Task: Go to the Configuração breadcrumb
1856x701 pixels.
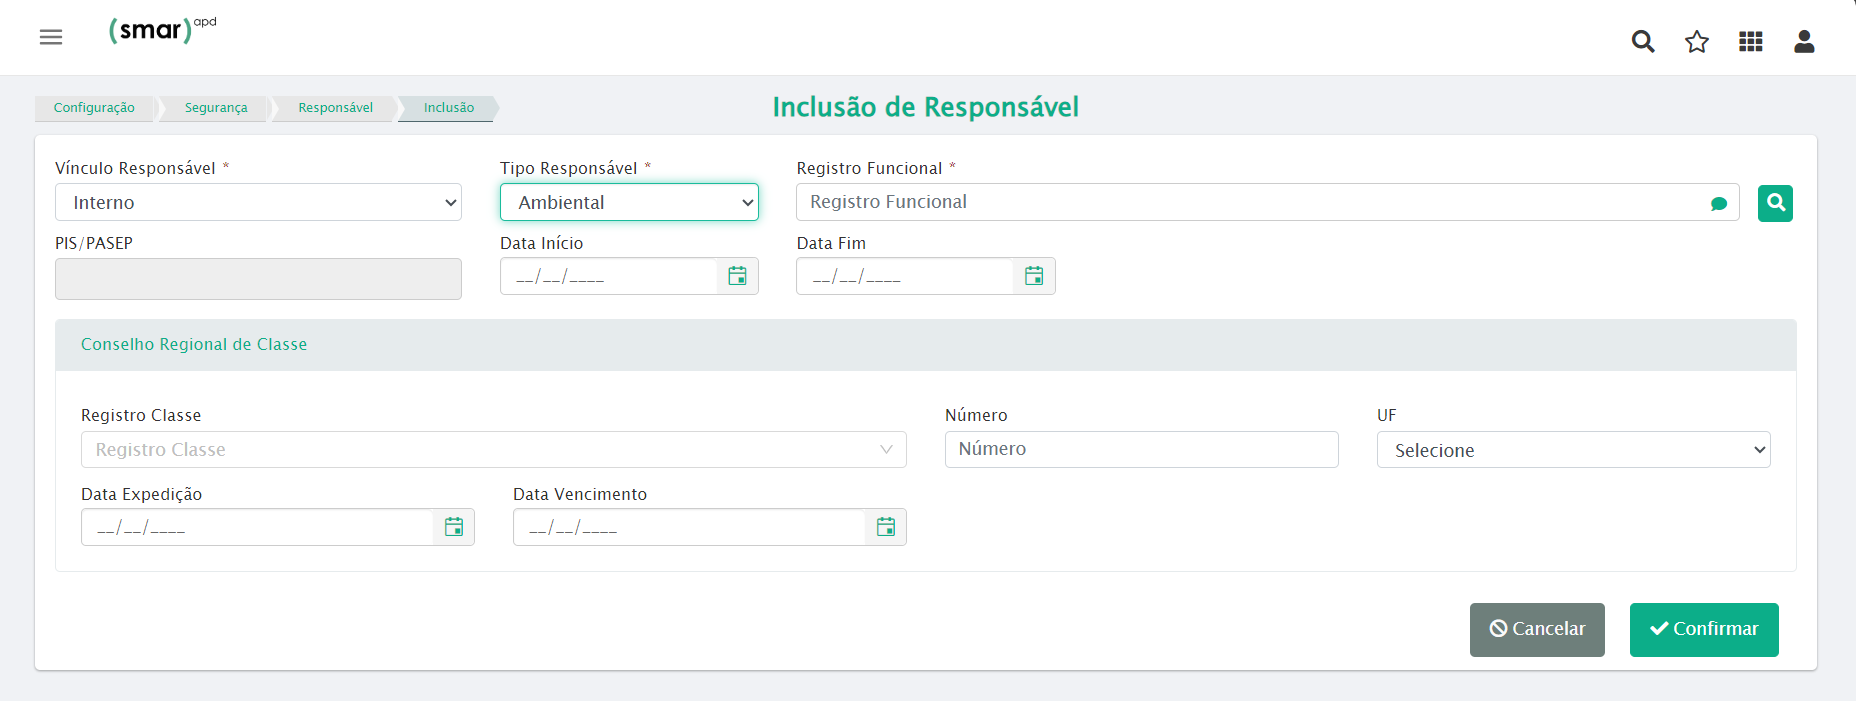Action: 94,108
